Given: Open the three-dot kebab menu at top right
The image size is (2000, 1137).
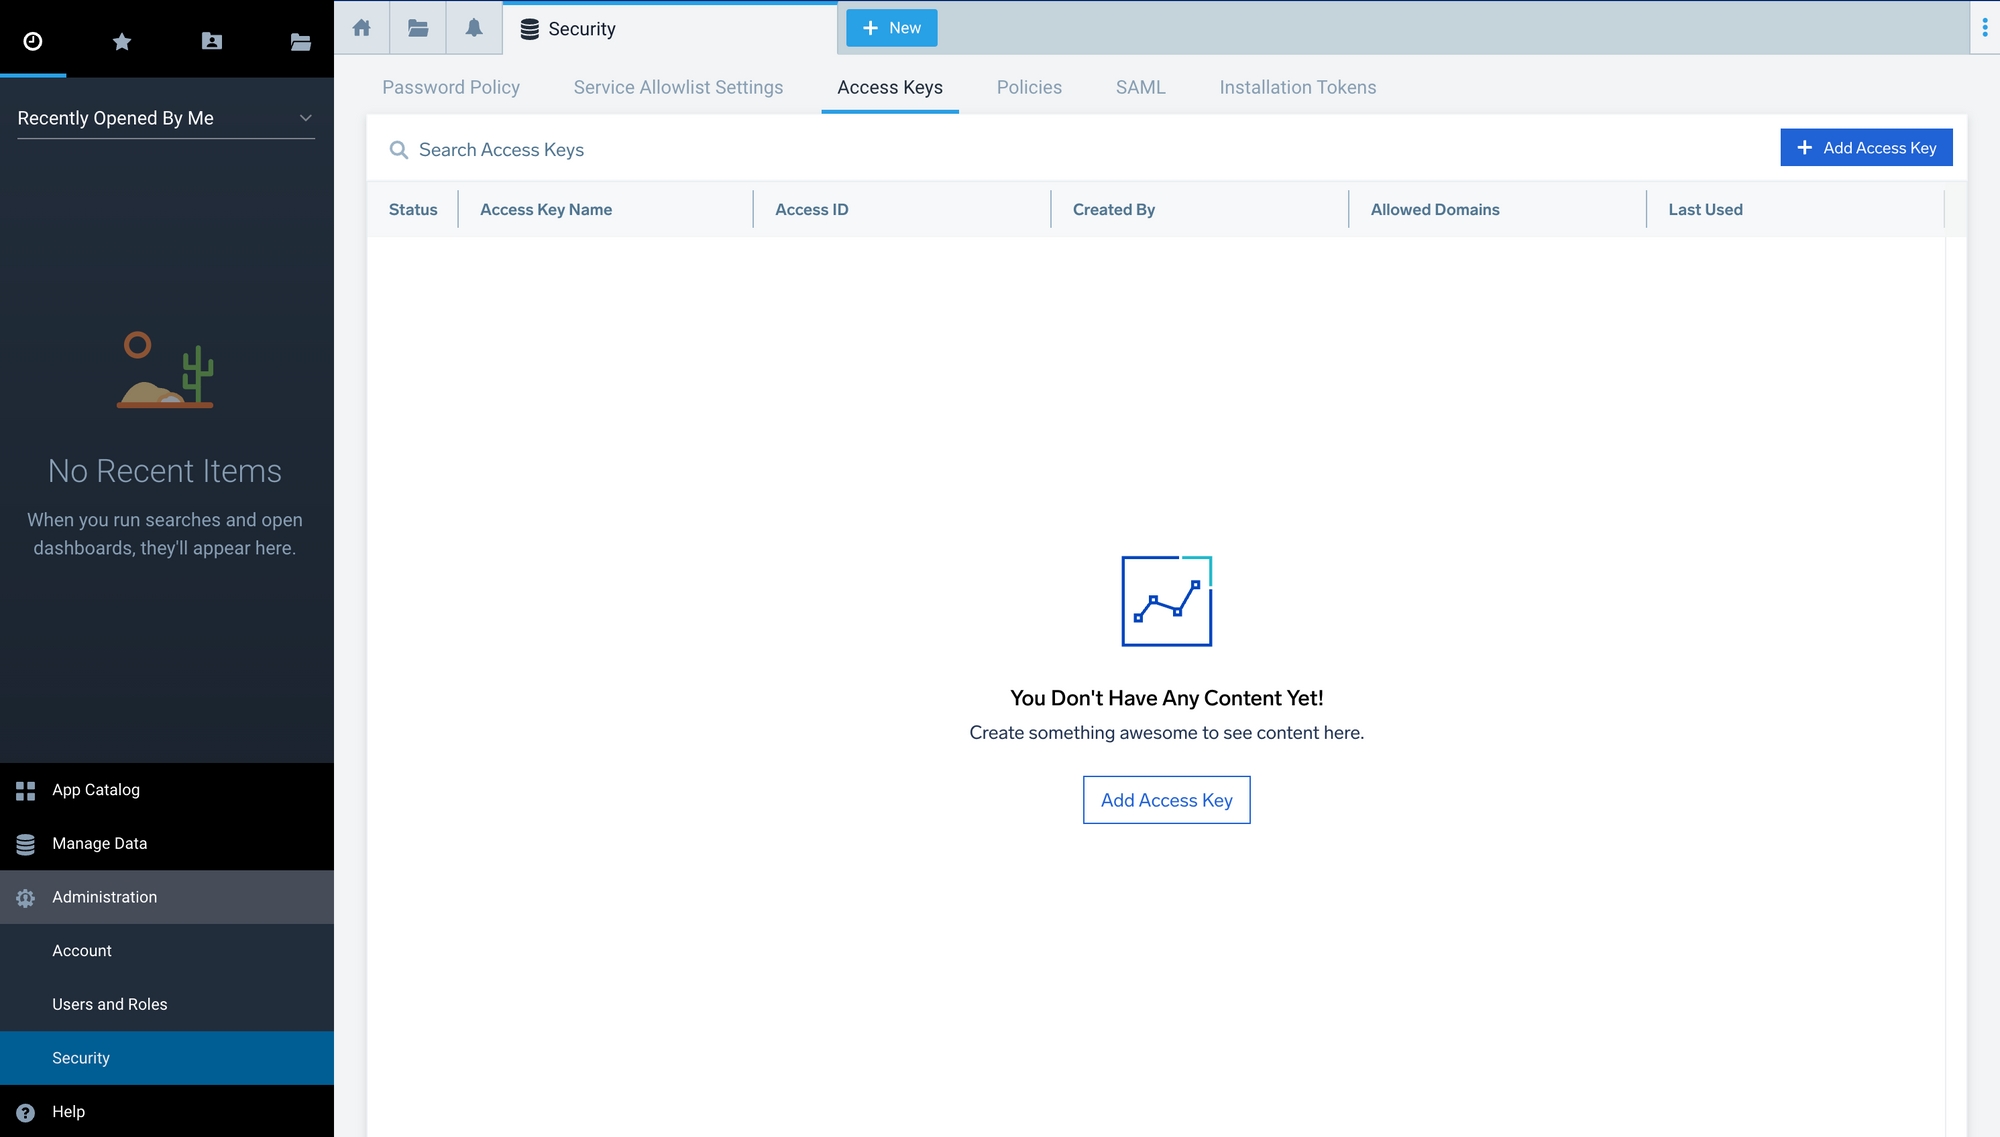Looking at the screenshot, I should tap(1984, 28).
